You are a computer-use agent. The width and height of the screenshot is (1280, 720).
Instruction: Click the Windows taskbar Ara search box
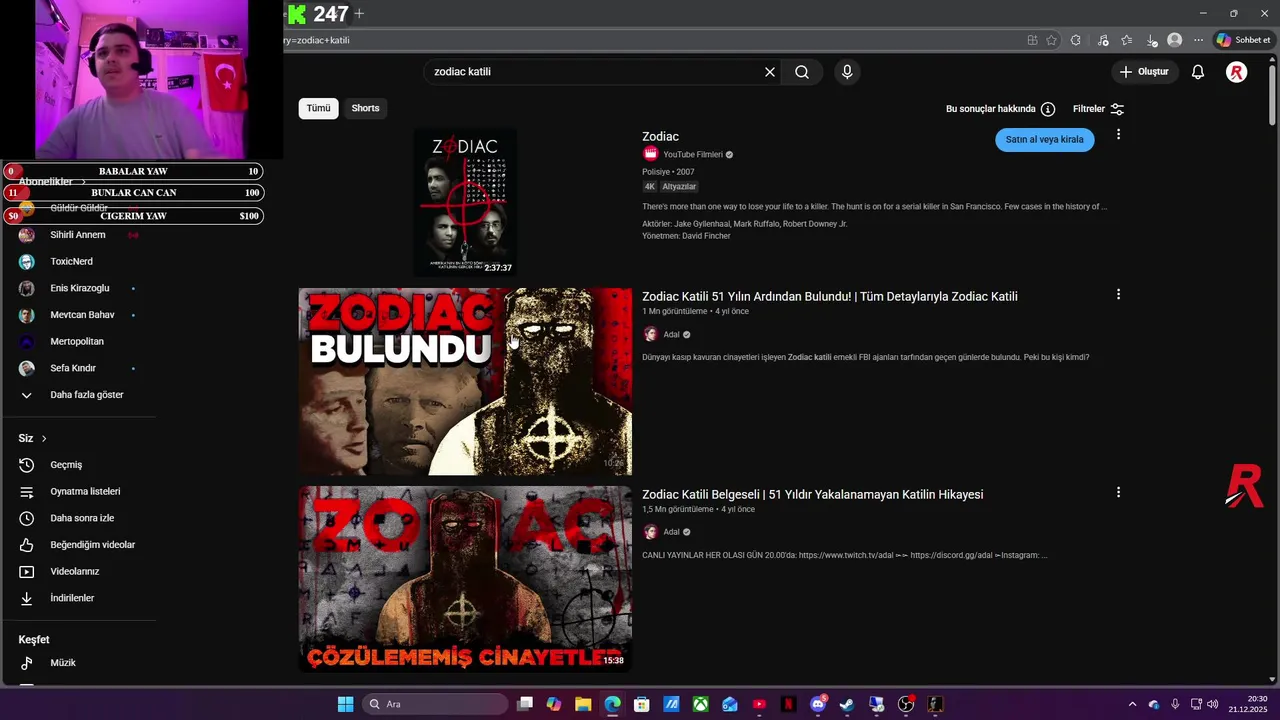point(434,704)
